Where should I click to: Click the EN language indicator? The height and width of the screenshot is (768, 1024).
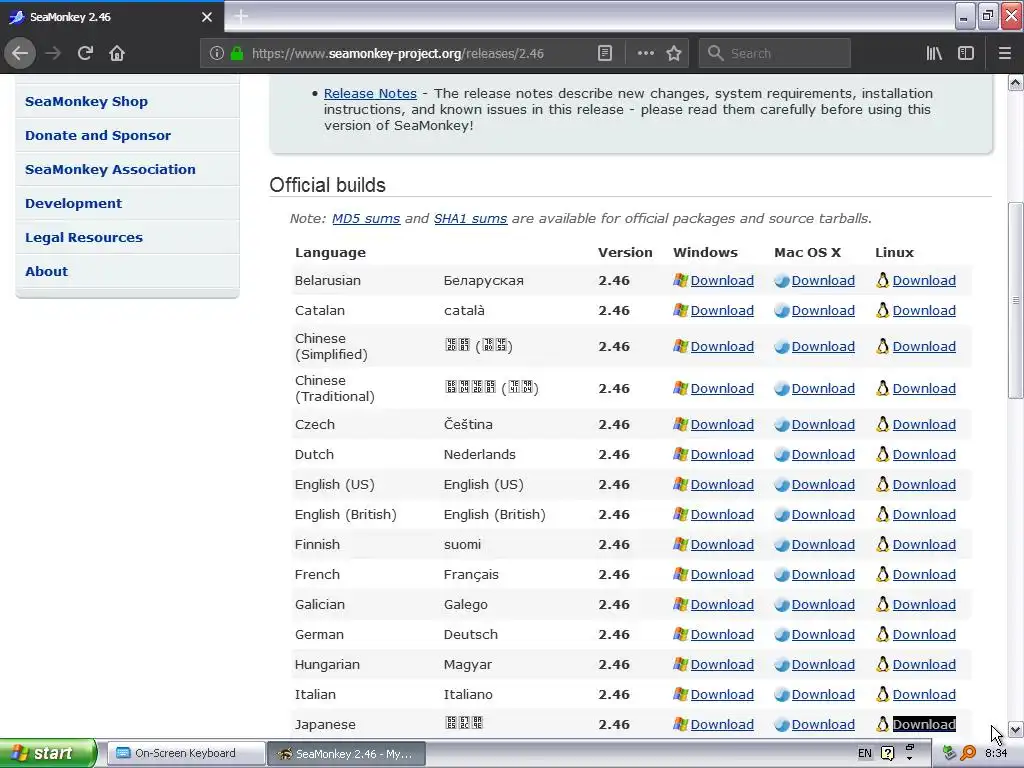(x=865, y=753)
